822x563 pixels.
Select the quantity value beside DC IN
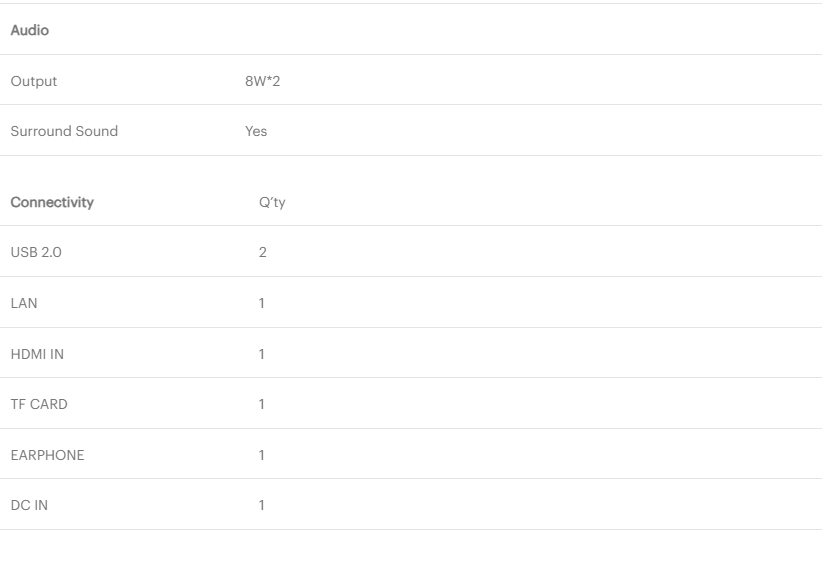click(262, 505)
